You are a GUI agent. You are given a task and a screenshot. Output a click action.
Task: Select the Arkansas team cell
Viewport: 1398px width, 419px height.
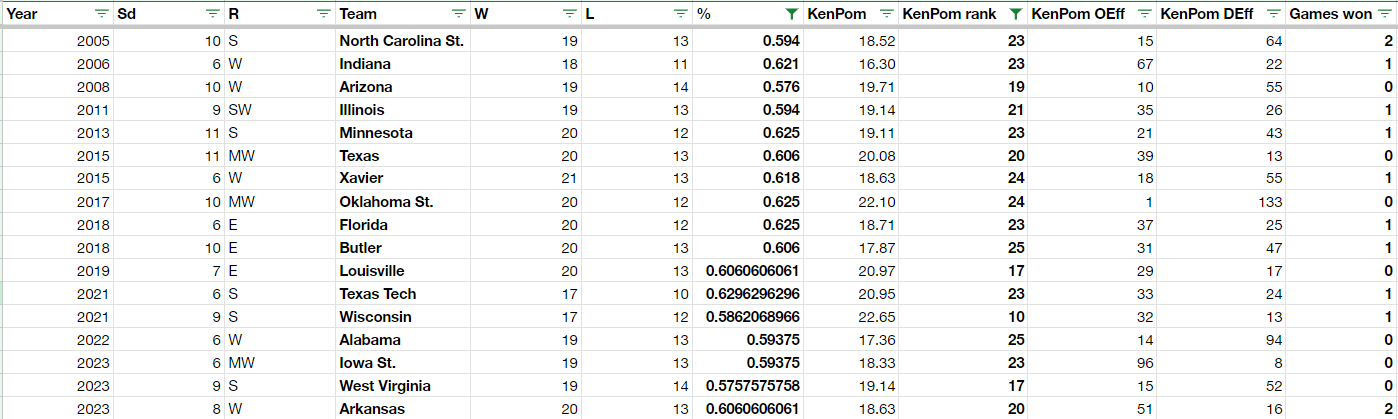pos(402,409)
